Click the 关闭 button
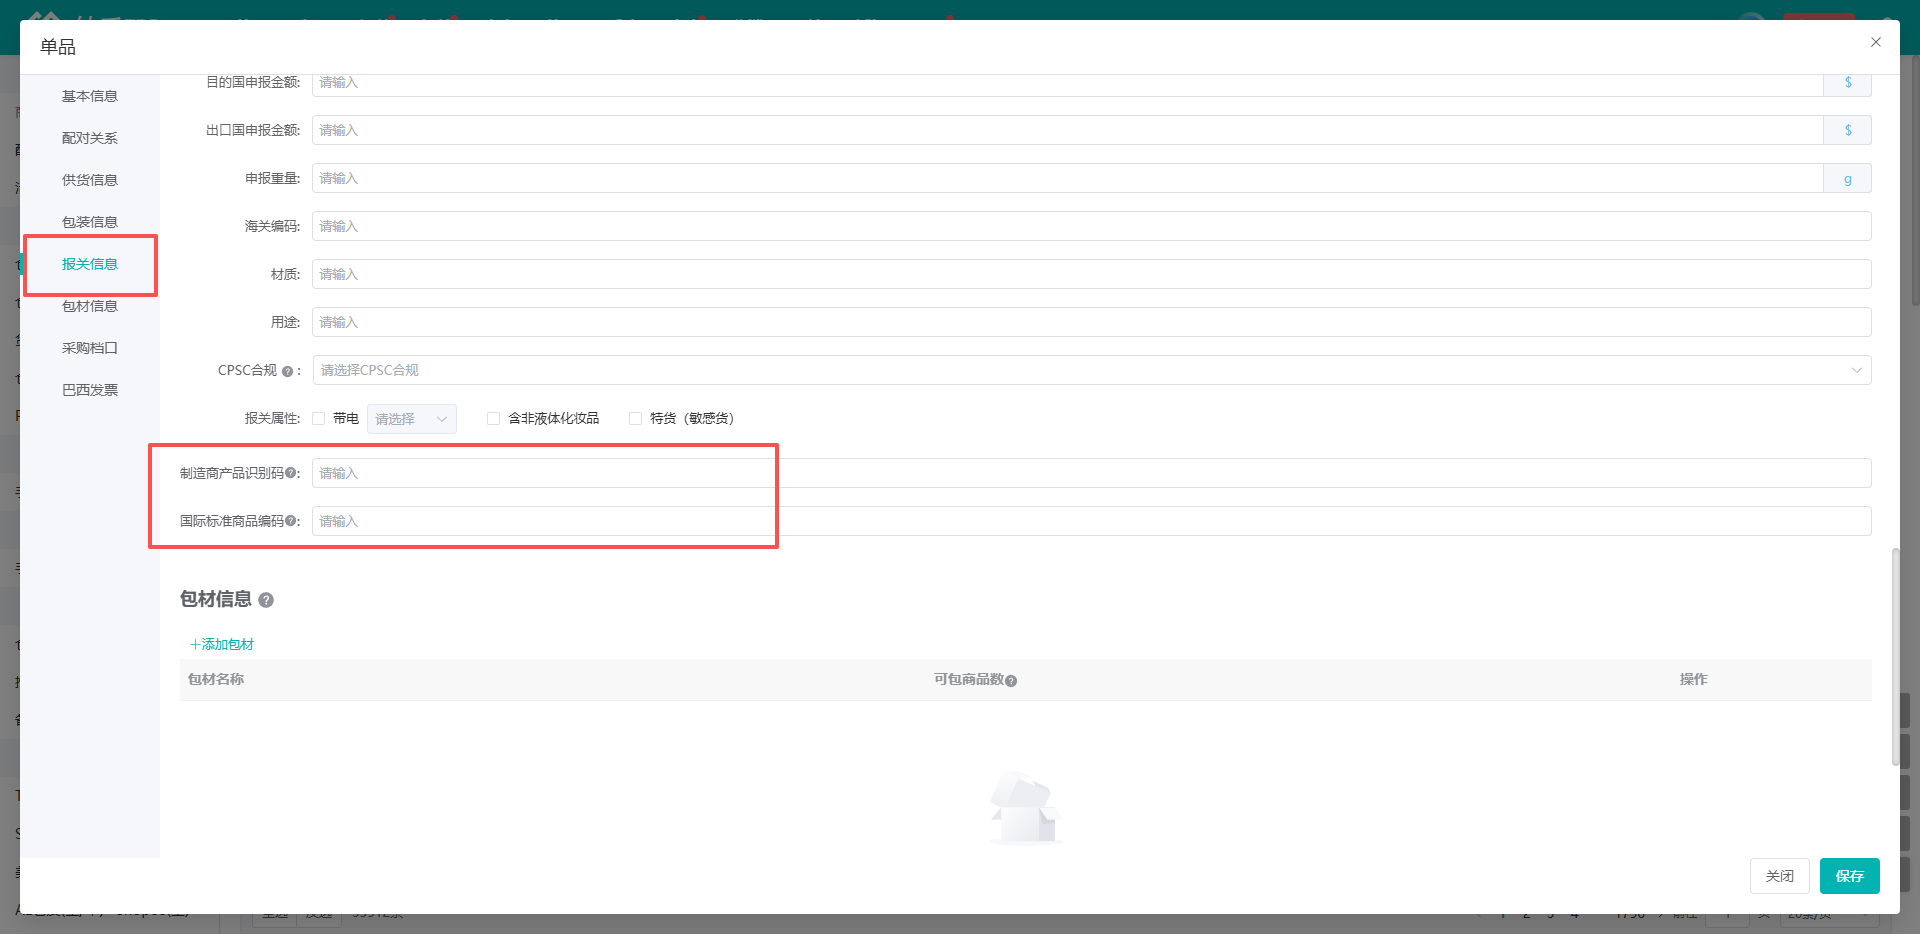Viewport: 1920px width, 934px height. pos(1780,876)
